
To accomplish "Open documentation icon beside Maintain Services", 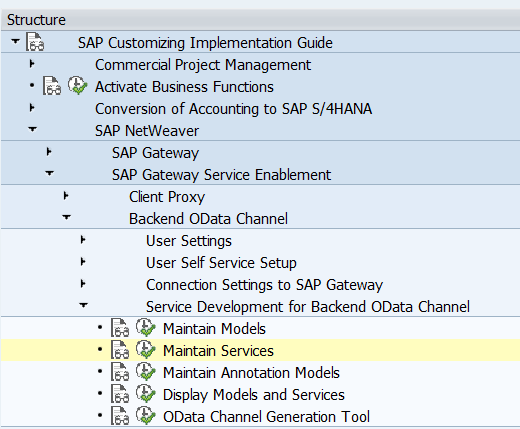I will 120,350.
